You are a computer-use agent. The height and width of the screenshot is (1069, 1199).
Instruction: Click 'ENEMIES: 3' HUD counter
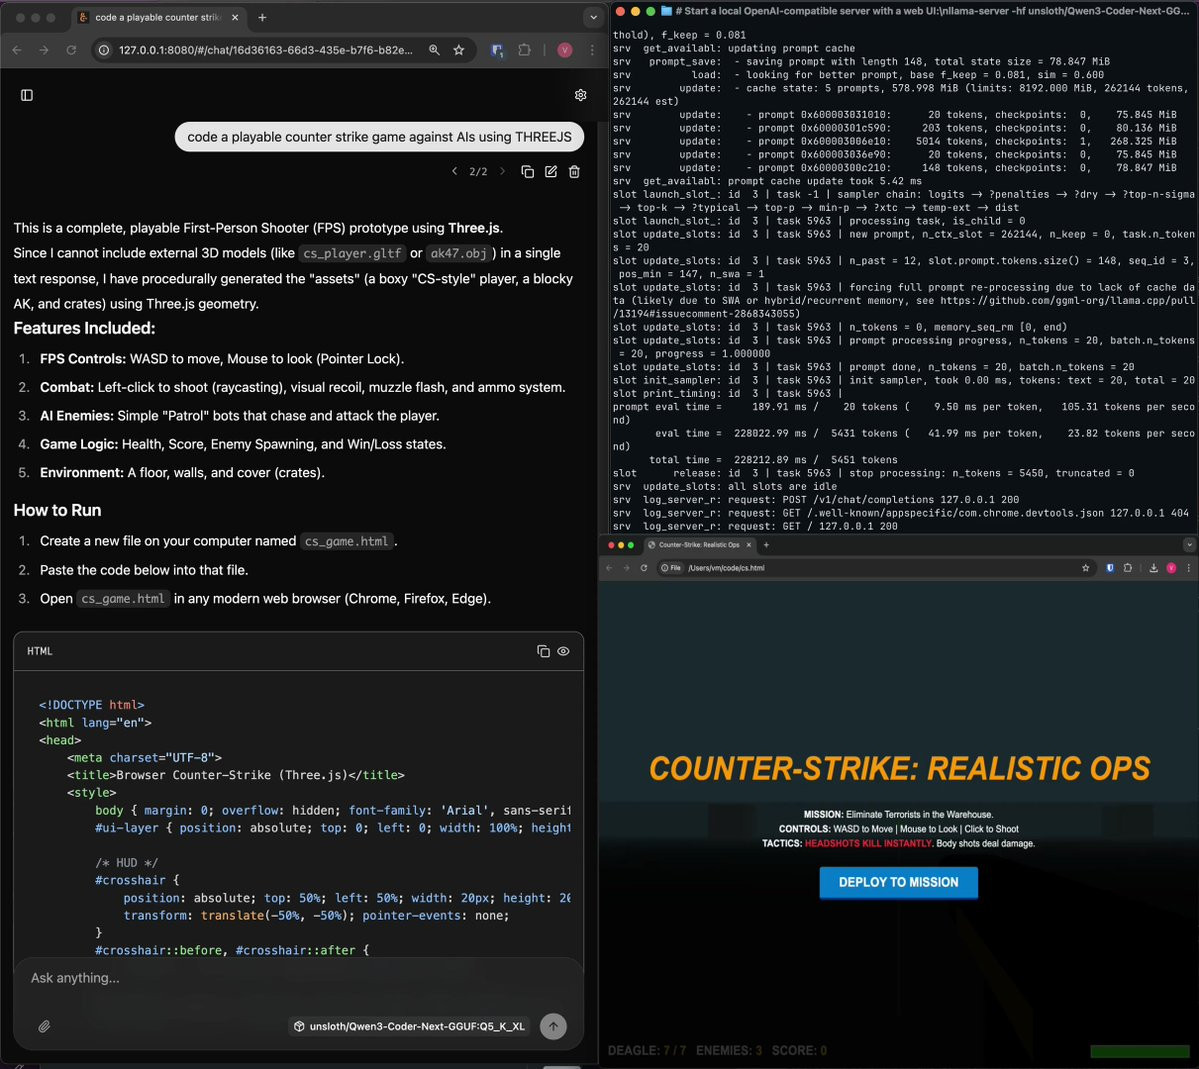point(729,1050)
